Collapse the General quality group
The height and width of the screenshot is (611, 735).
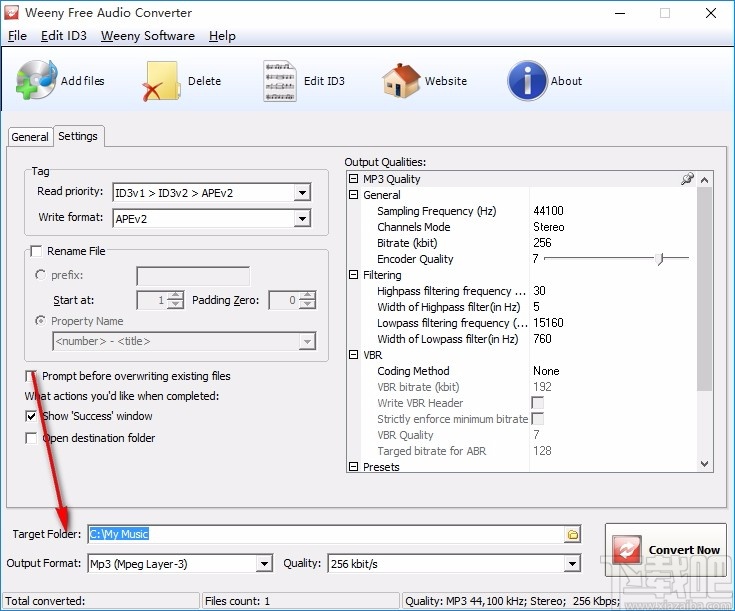[353, 195]
